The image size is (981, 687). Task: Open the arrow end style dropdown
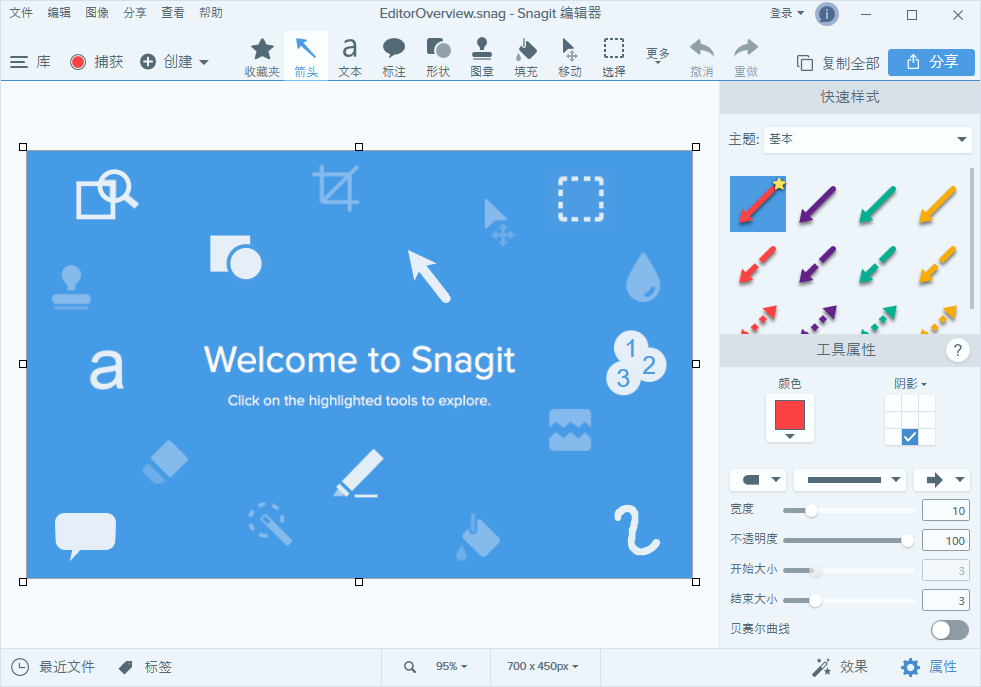click(941, 480)
